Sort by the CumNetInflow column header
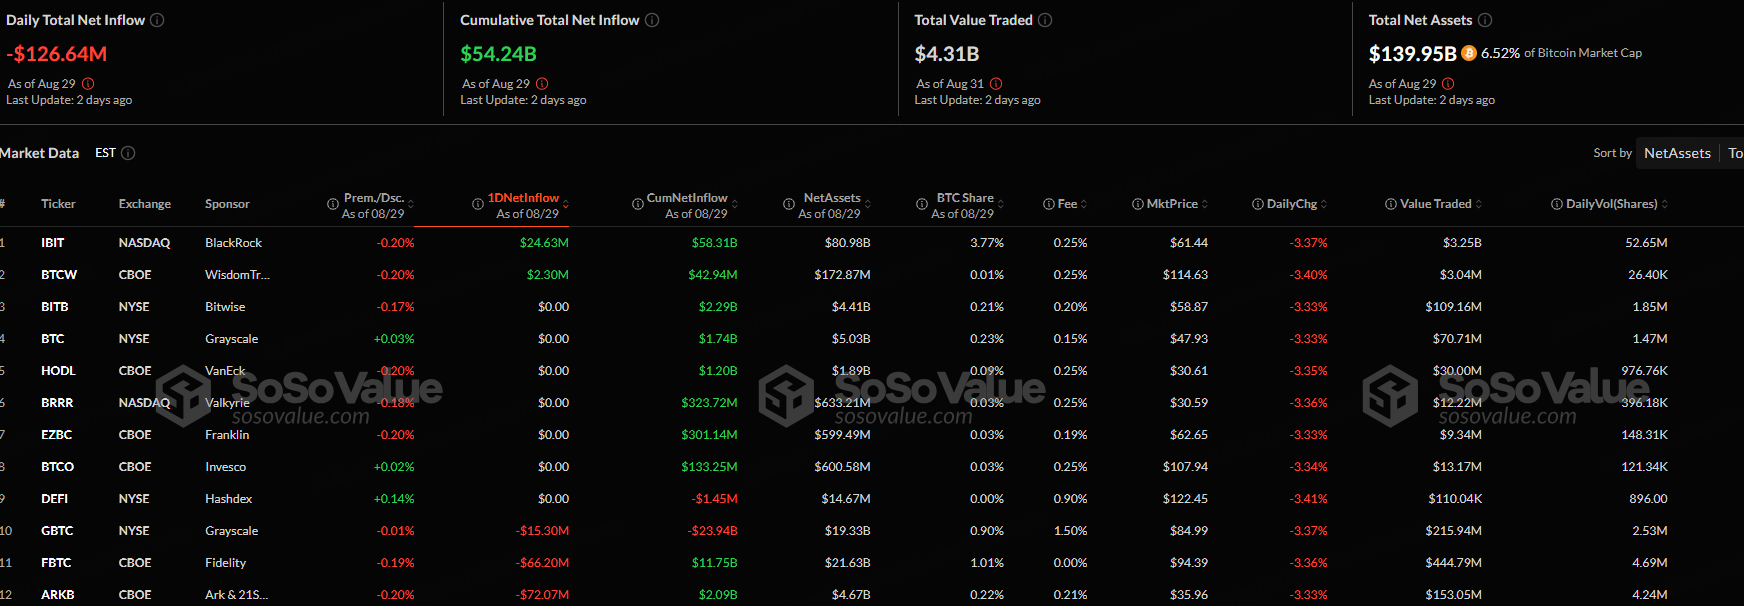 (687, 198)
